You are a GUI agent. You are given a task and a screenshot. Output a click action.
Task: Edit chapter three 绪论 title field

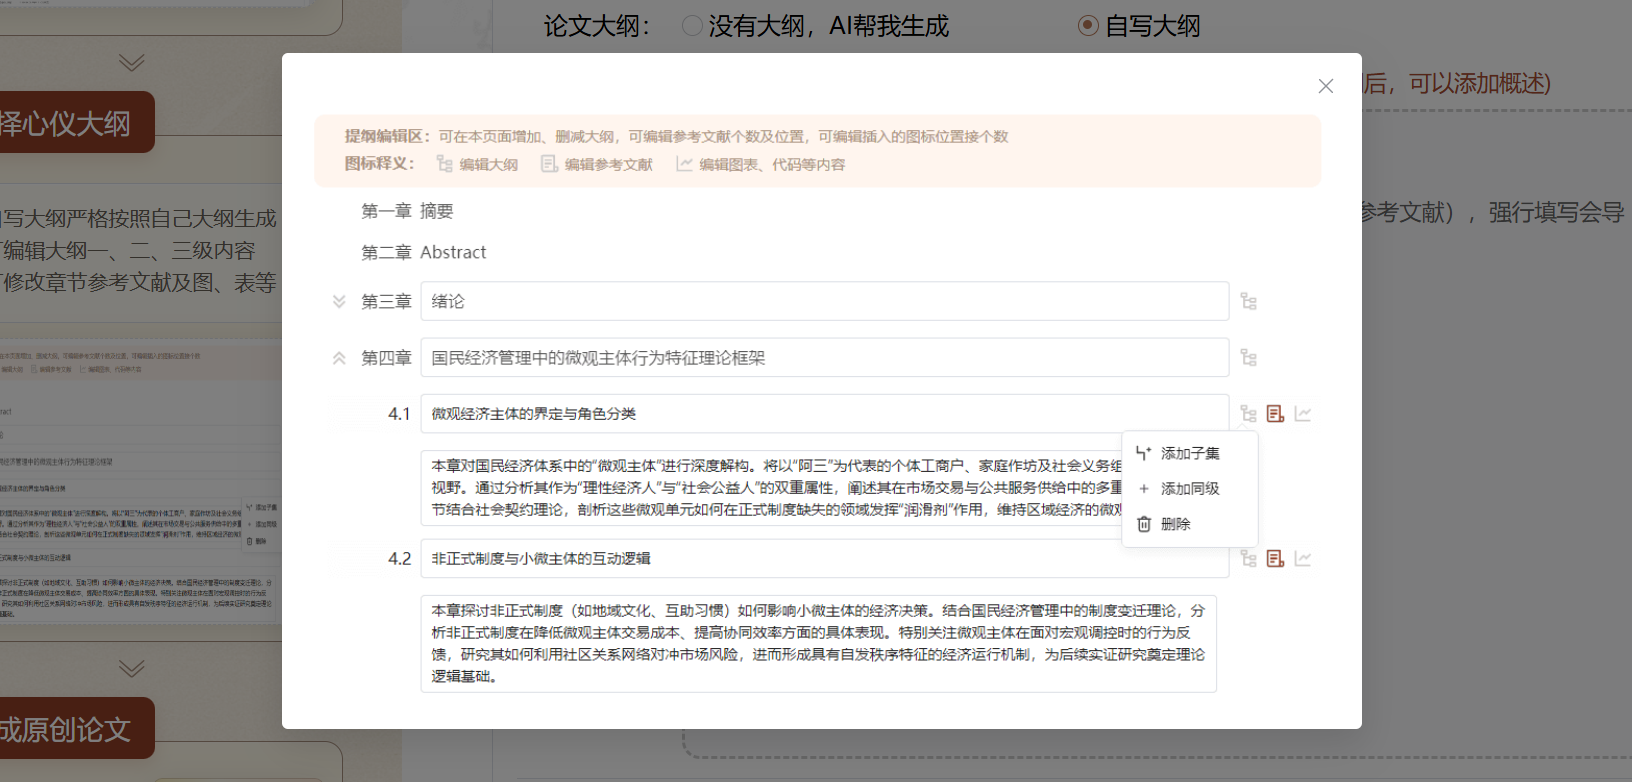coord(825,301)
